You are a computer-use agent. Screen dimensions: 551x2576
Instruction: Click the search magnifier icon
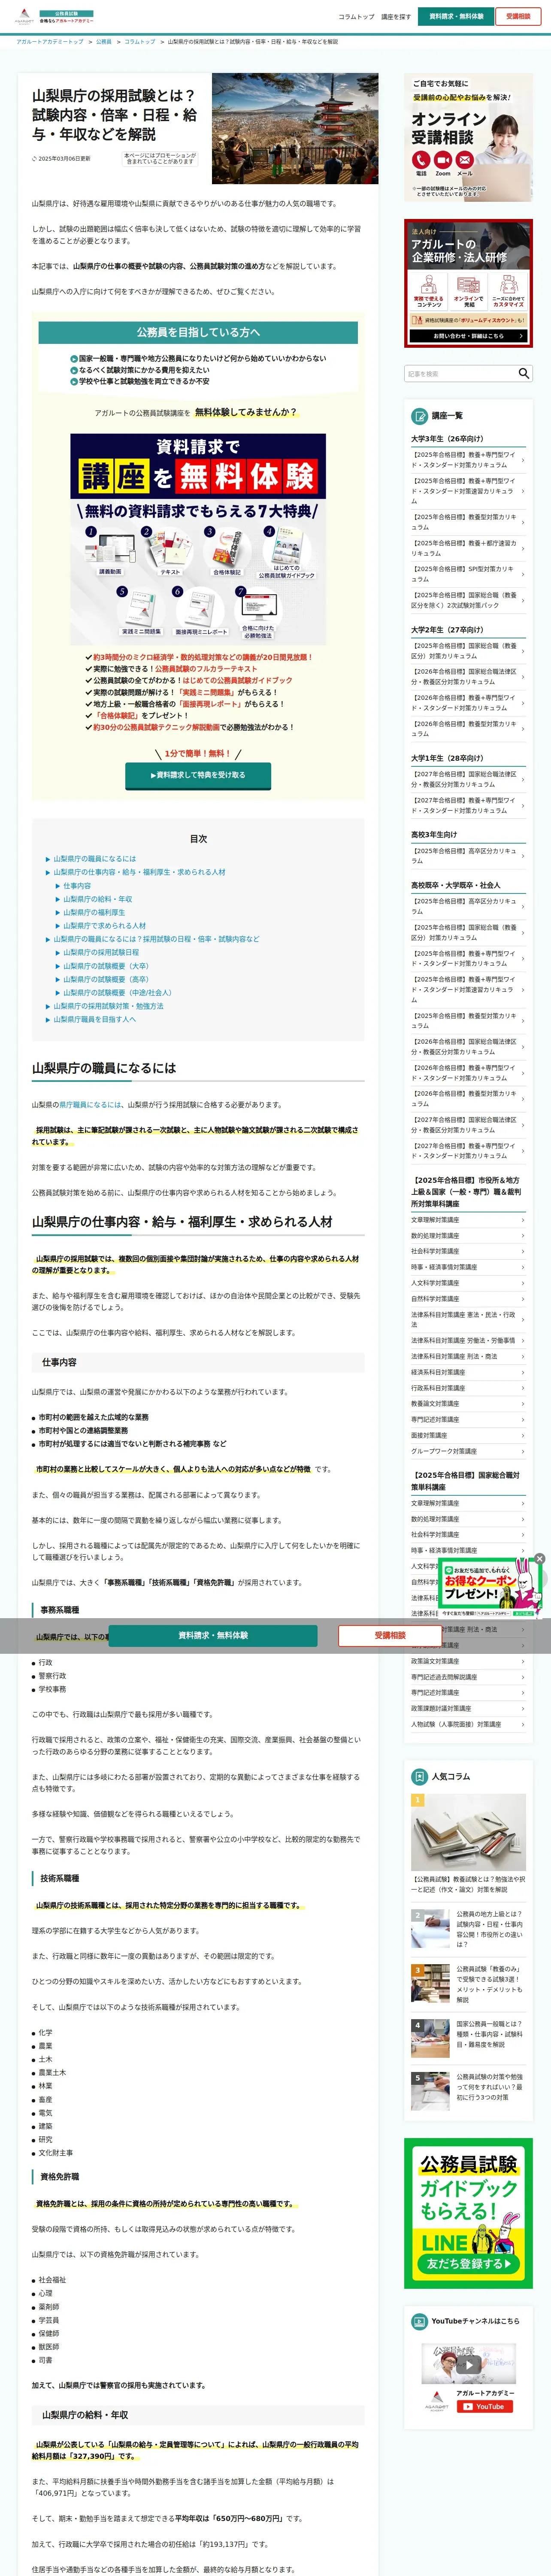click(x=524, y=373)
